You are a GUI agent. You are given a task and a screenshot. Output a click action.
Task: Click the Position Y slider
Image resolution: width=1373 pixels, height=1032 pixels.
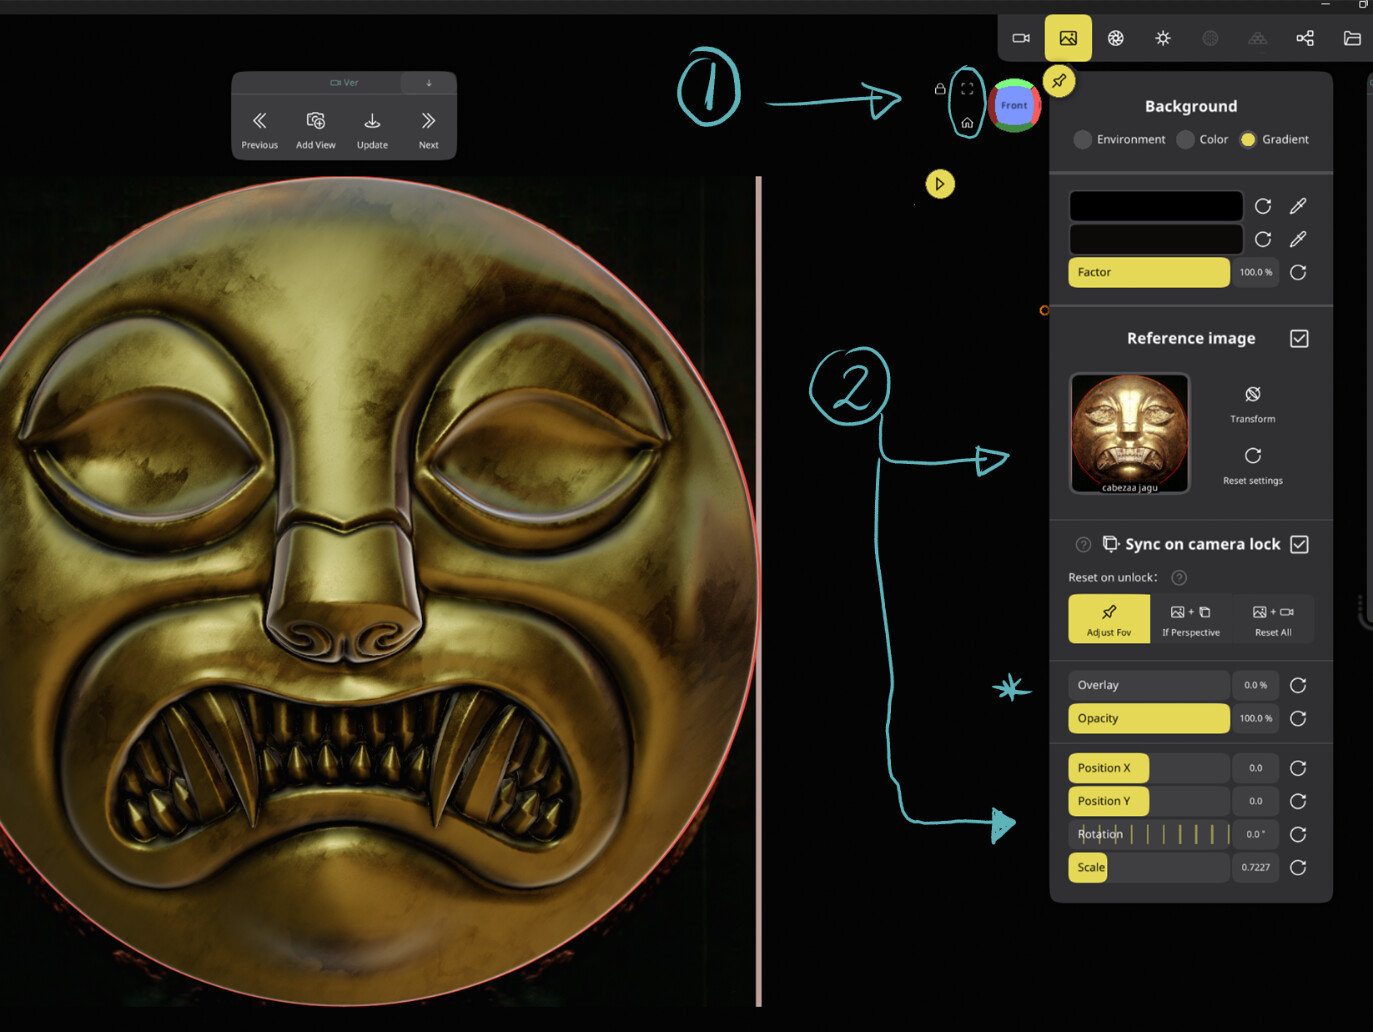click(x=1149, y=801)
